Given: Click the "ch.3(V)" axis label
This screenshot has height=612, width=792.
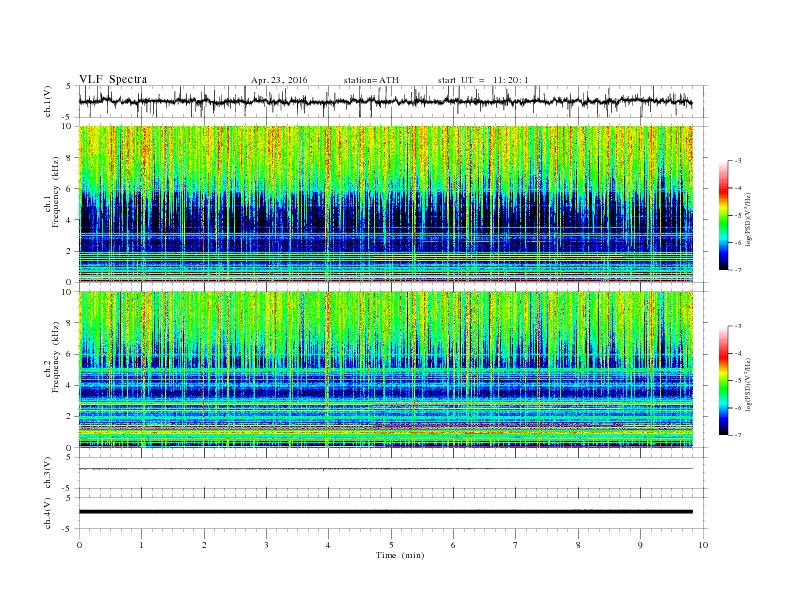Looking at the screenshot, I should click(48, 473).
